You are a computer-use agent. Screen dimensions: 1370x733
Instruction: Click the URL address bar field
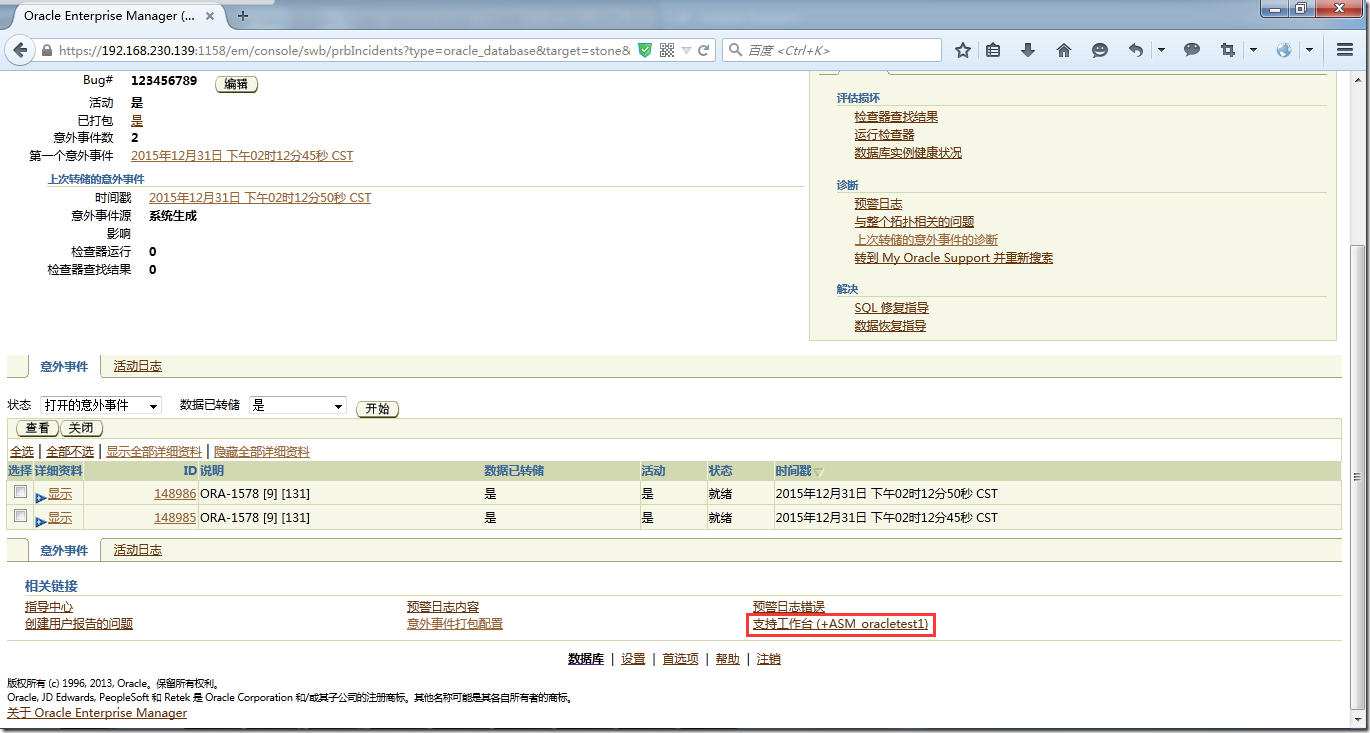click(345, 50)
